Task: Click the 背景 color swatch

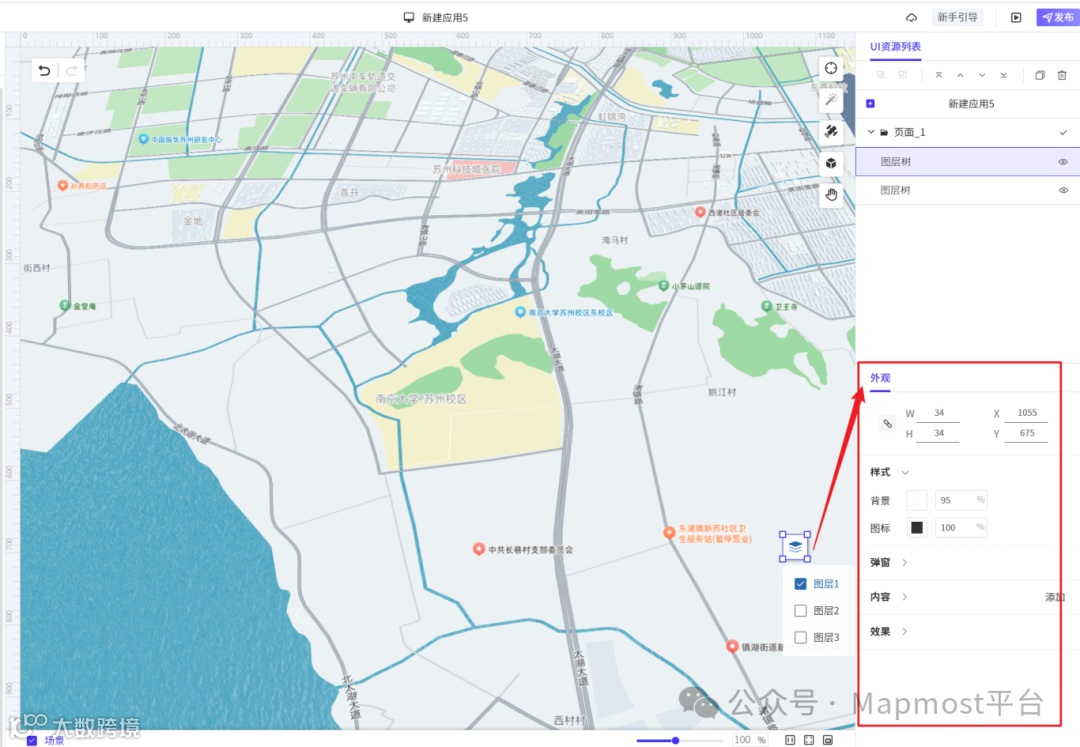Action: [917, 501]
